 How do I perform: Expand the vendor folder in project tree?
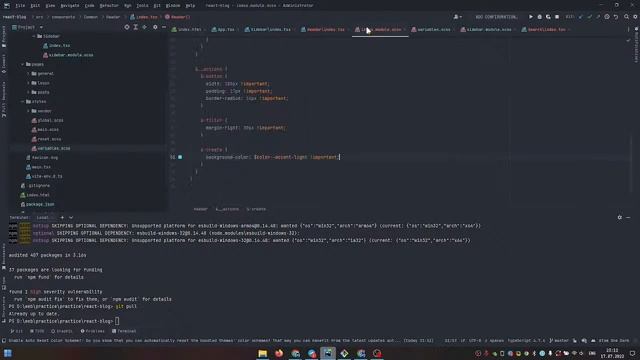click(29, 111)
